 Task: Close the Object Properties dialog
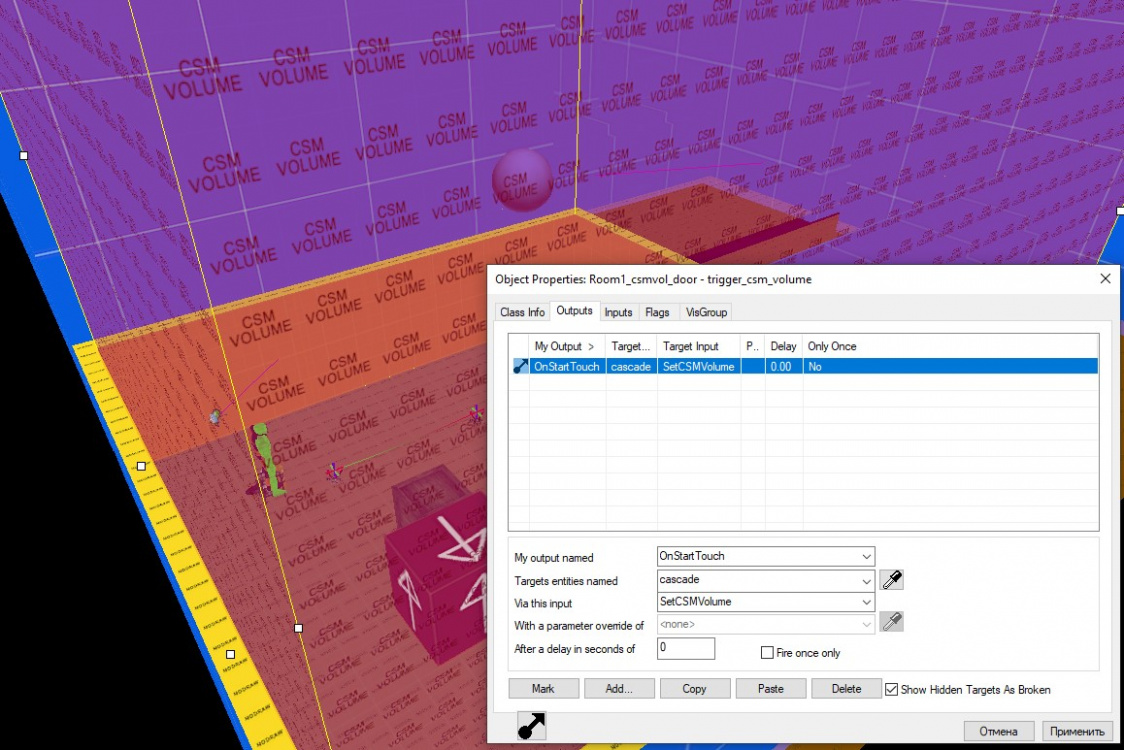(1105, 278)
